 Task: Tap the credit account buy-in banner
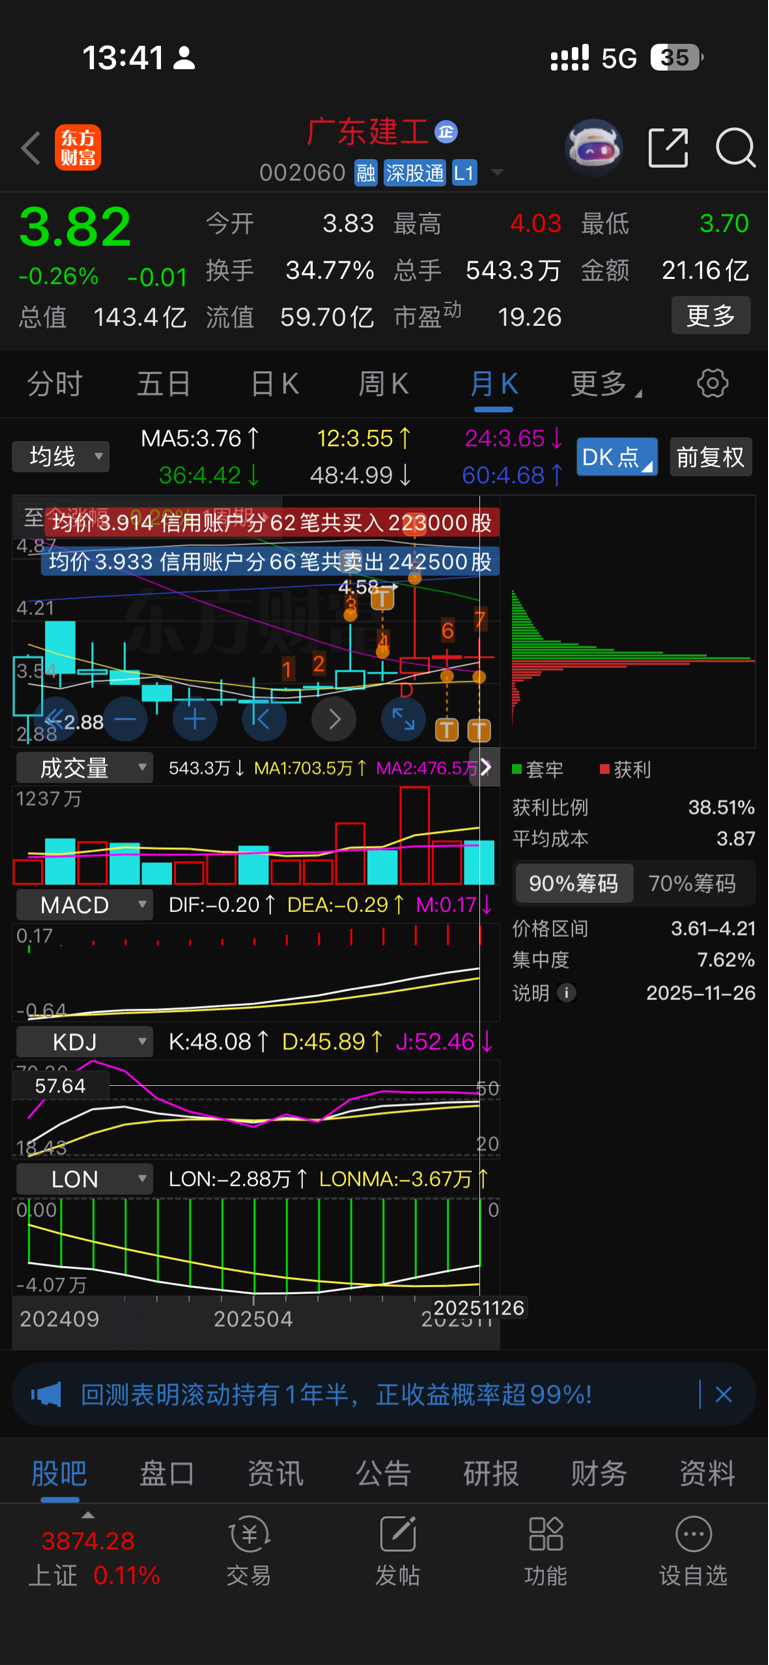(x=270, y=522)
